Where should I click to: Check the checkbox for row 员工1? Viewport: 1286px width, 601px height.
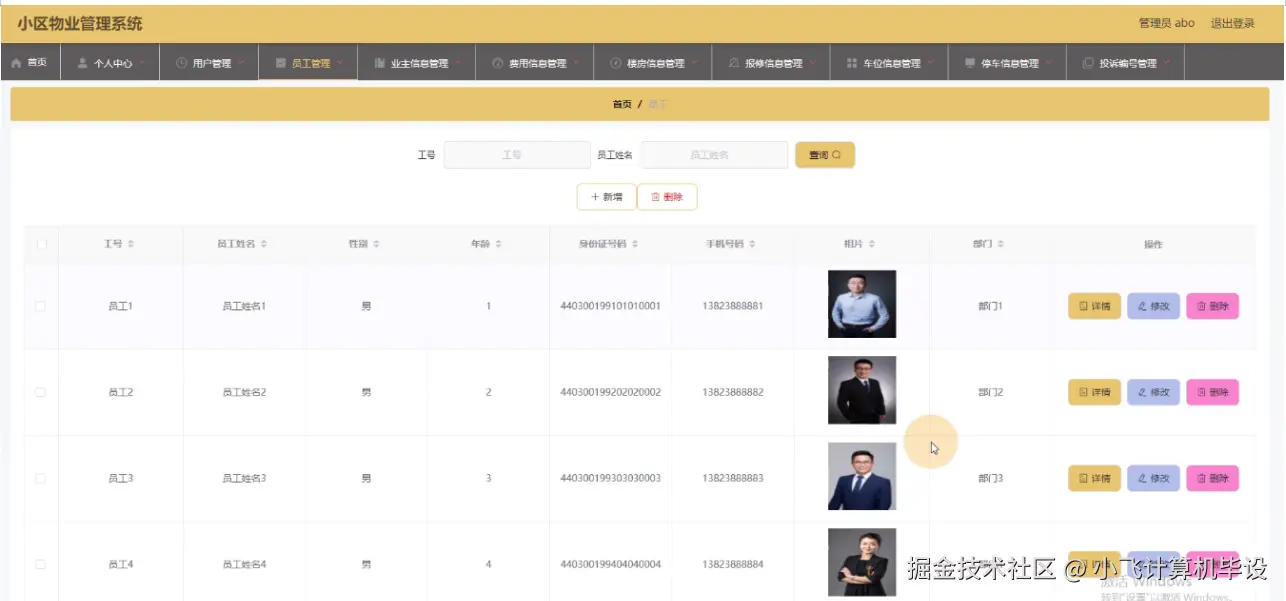click(41, 306)
